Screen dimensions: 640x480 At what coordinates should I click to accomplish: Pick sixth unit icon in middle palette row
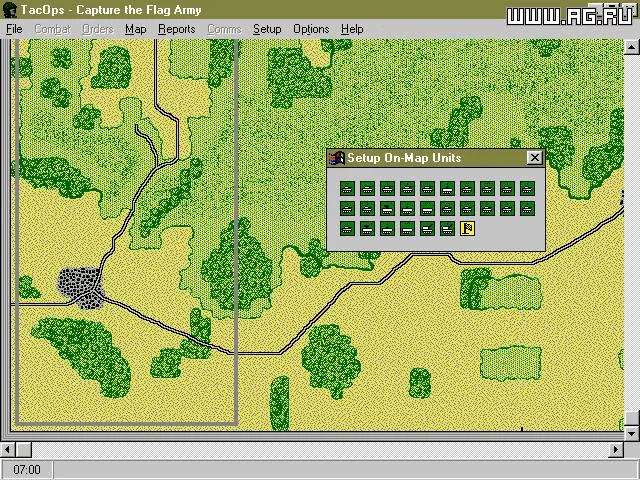pyautogui.click(x=447, y=209)
